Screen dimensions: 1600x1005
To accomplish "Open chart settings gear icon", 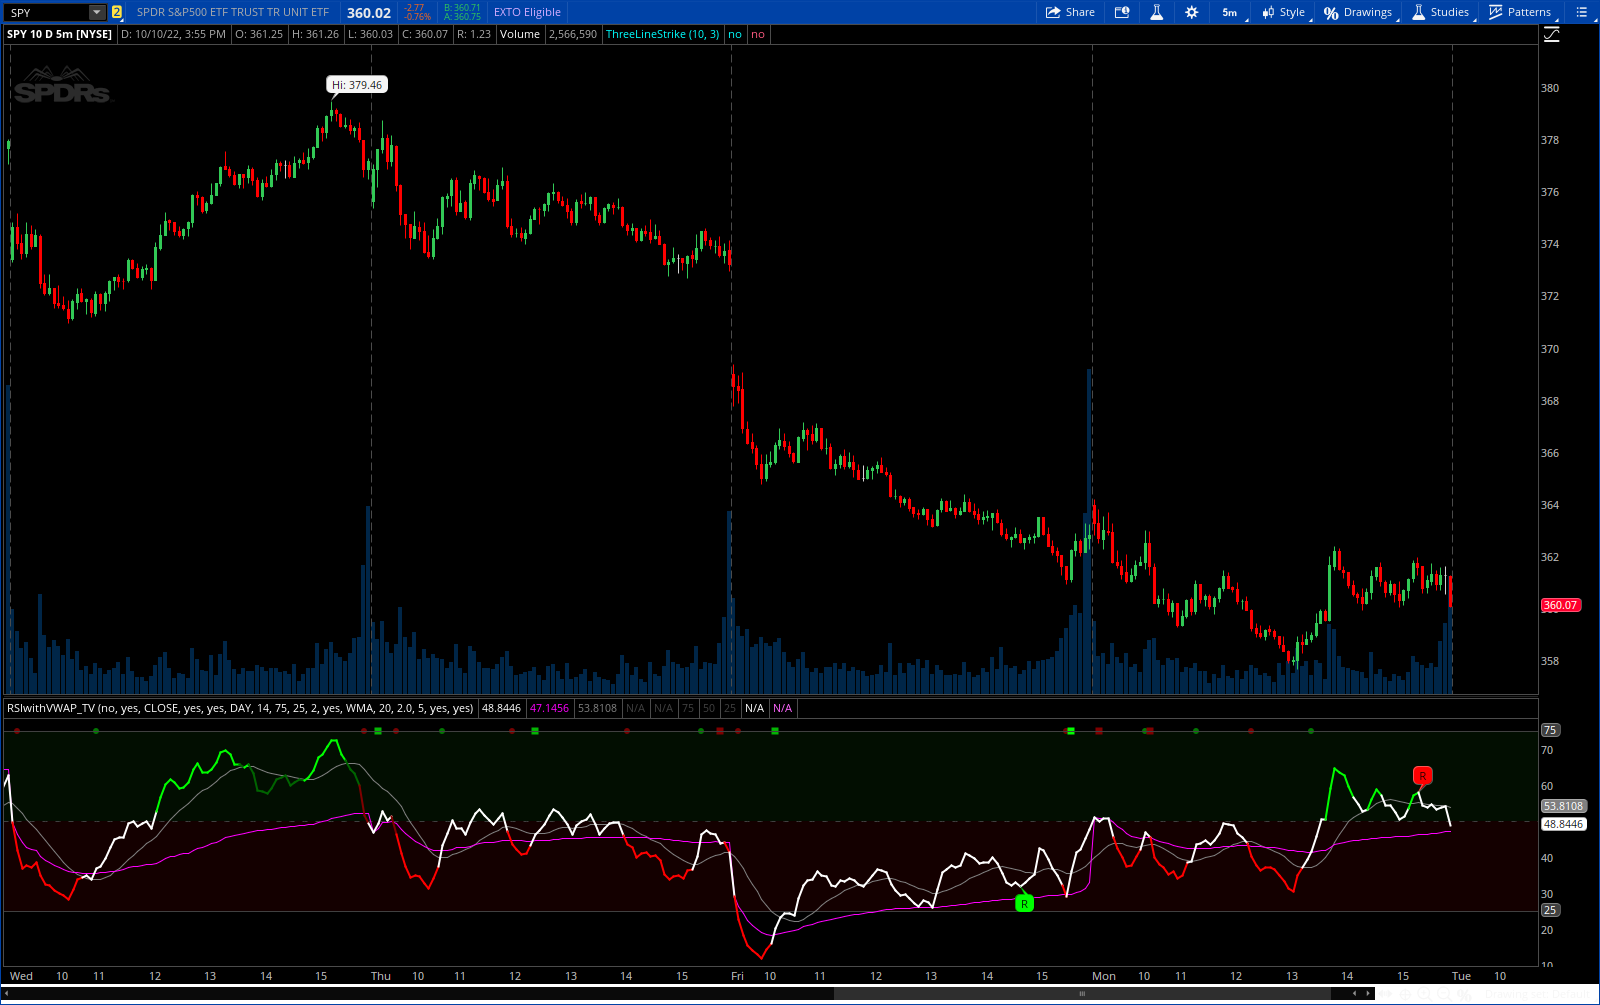I will point(1191,12).
